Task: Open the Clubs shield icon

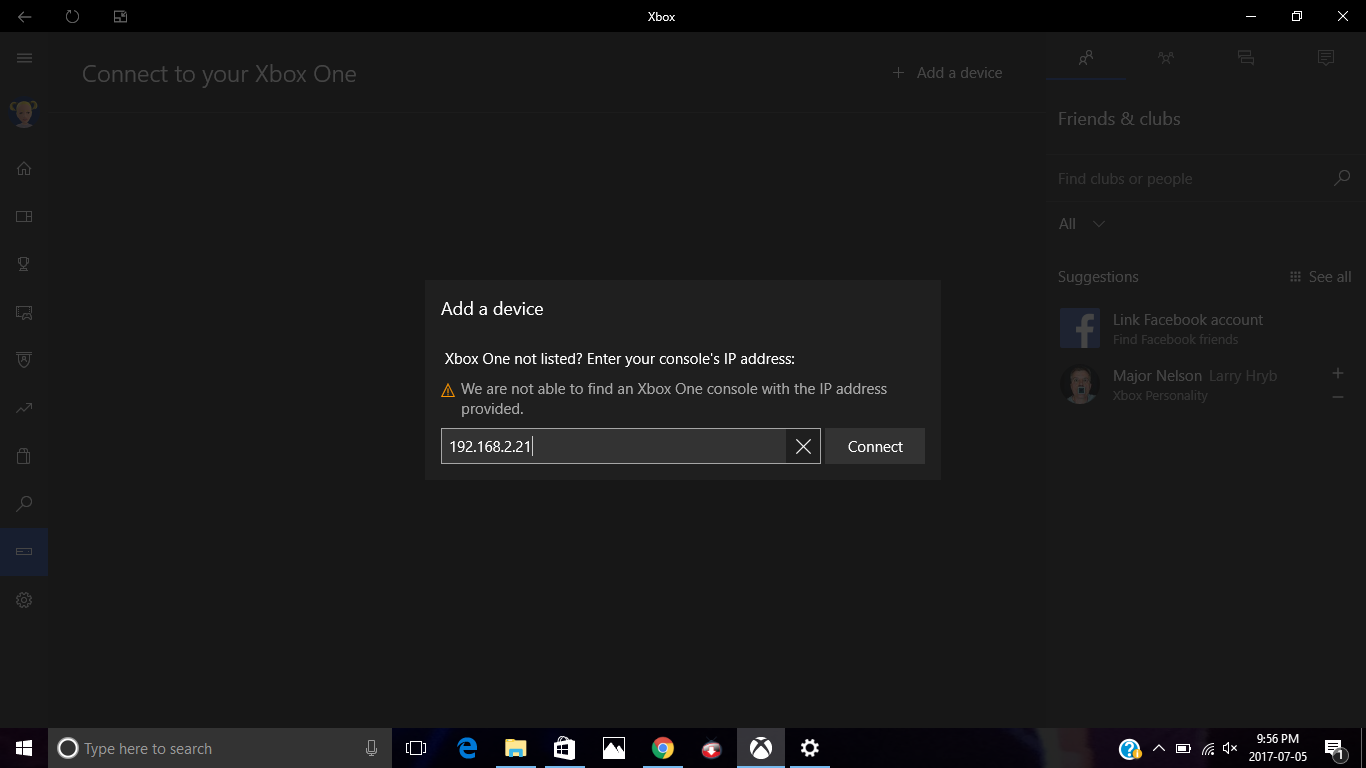Action: click(x=24, y=360)
